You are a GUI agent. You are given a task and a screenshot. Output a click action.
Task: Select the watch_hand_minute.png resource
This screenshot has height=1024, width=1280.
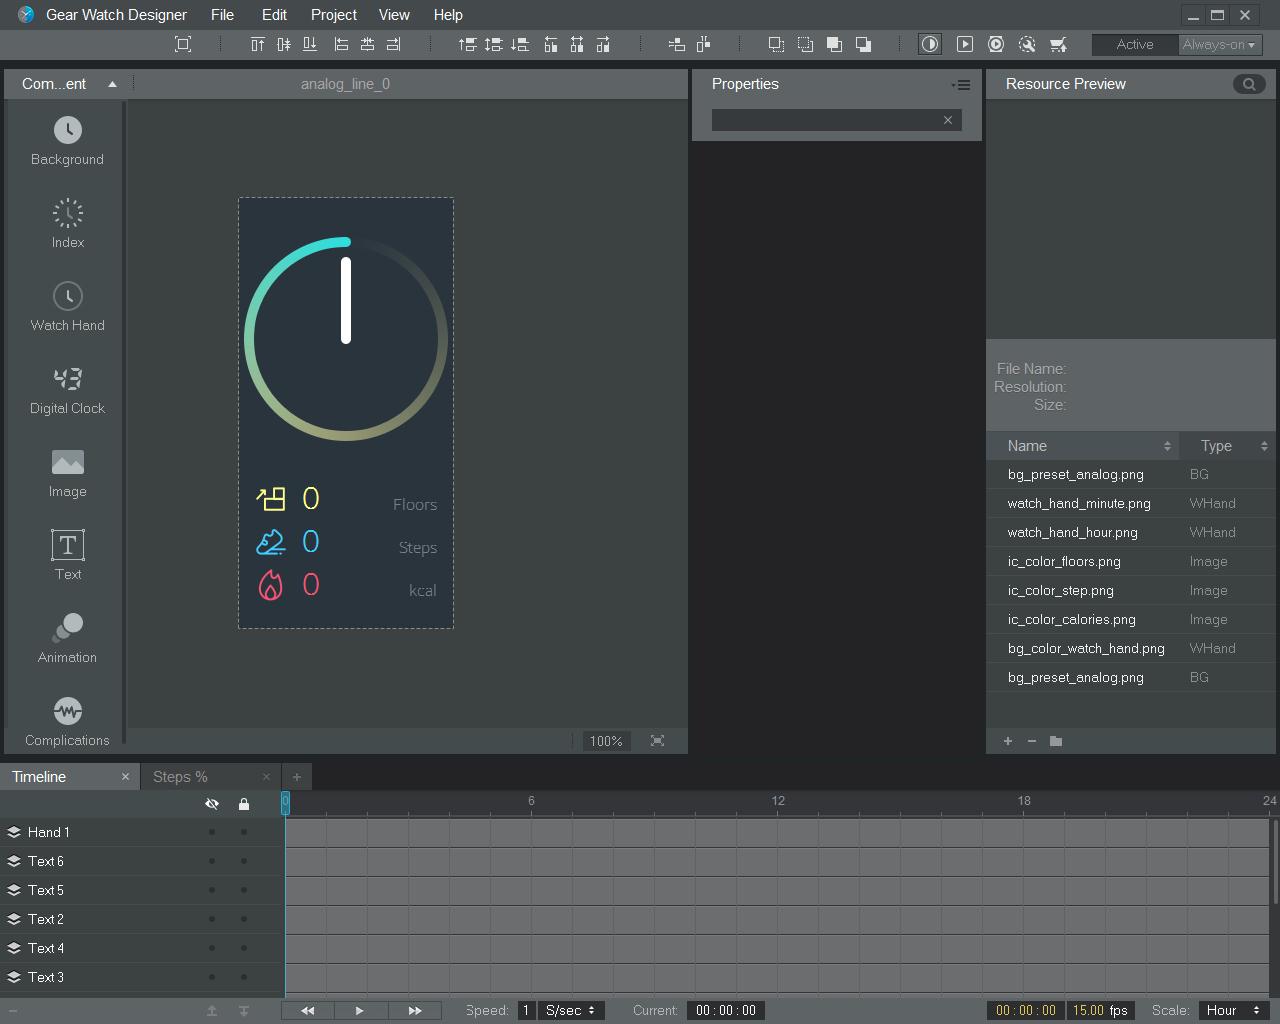pyautogui.click(x=1130, y=503)
